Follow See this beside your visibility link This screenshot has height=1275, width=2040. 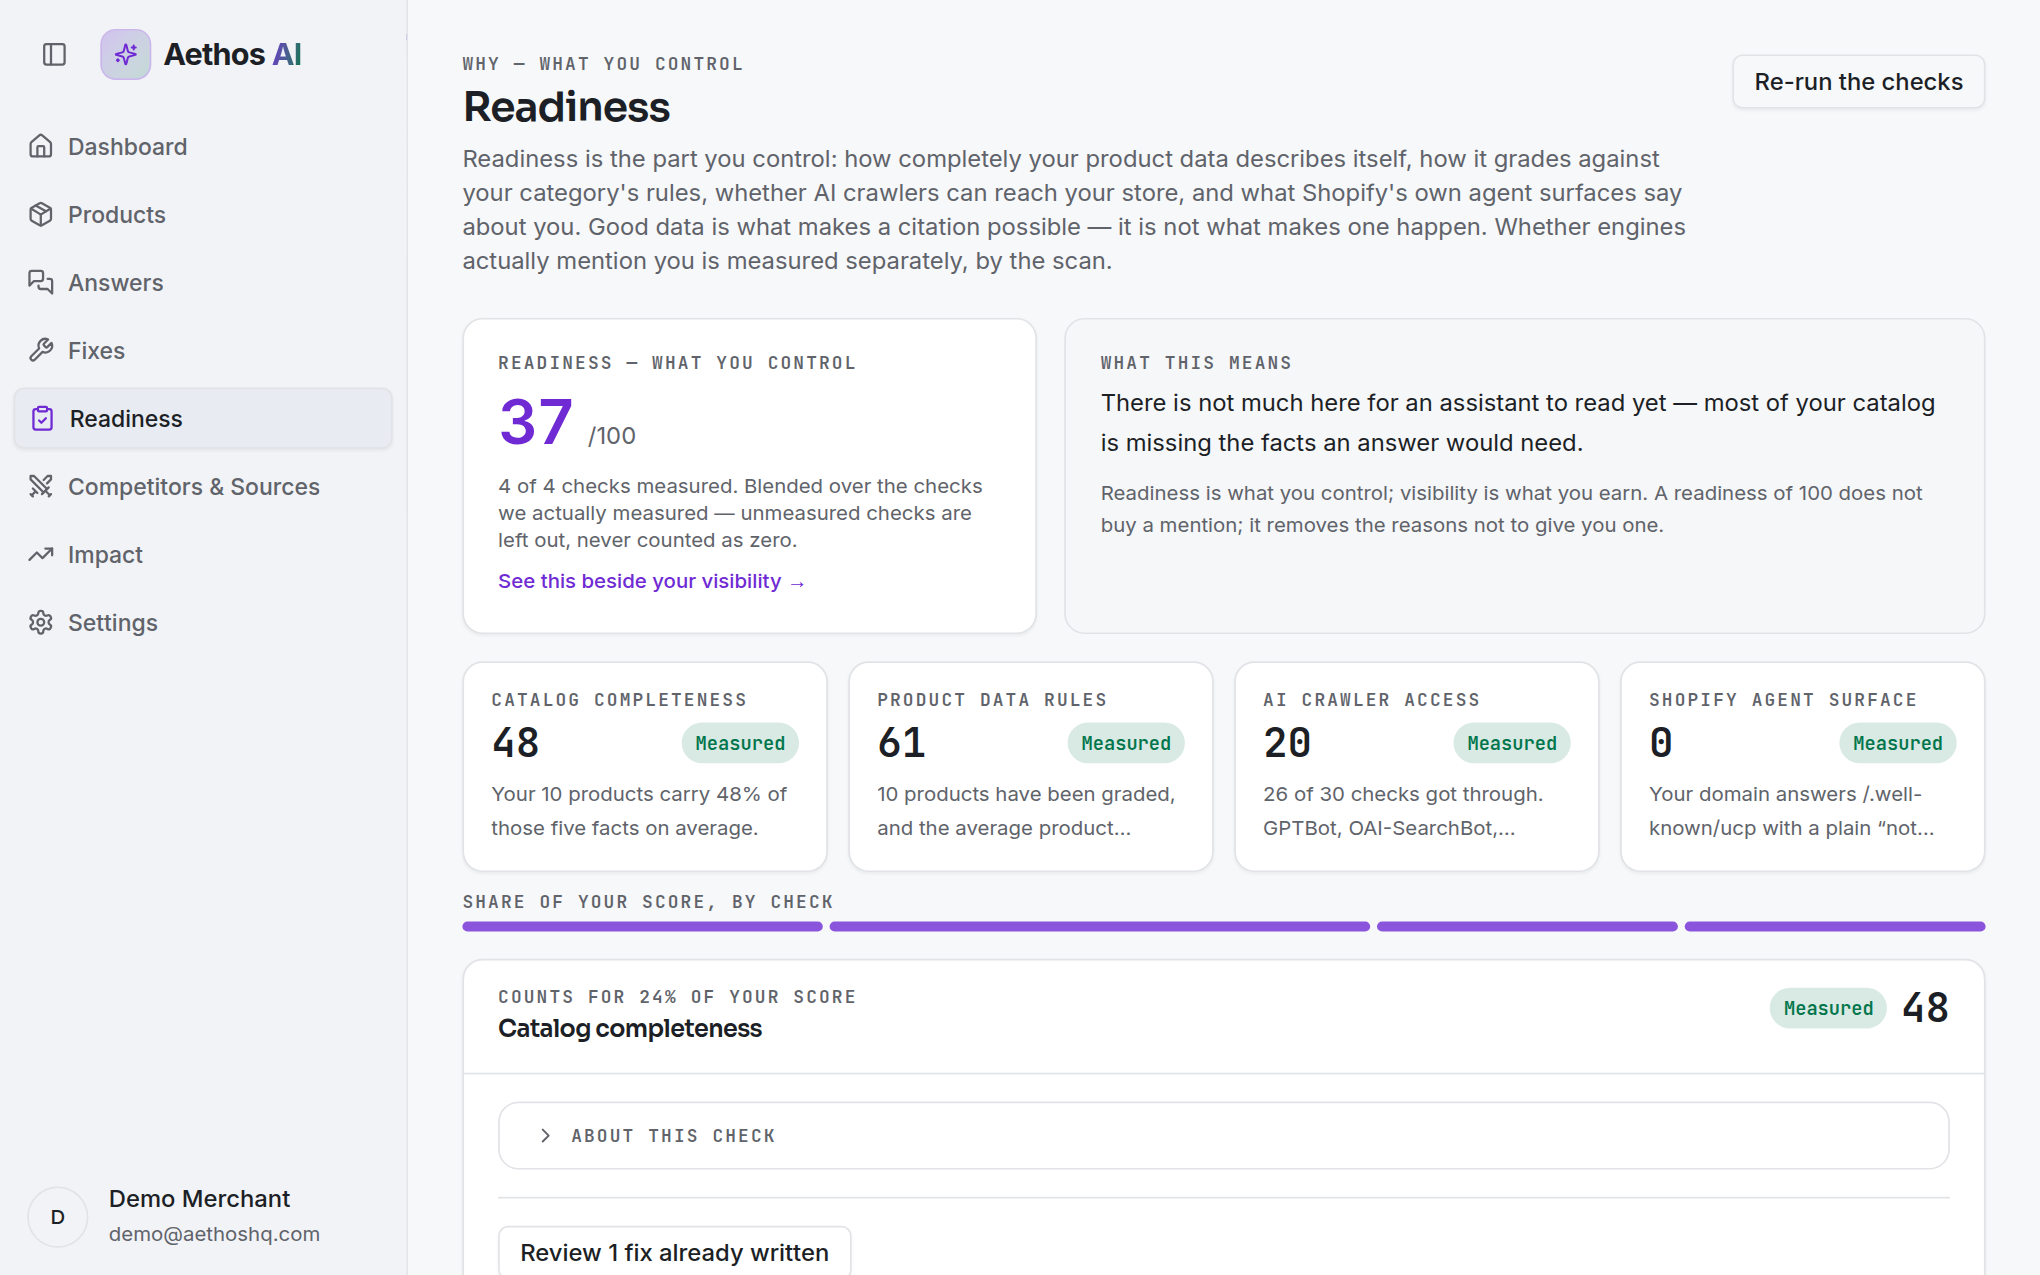pos(651,581)
